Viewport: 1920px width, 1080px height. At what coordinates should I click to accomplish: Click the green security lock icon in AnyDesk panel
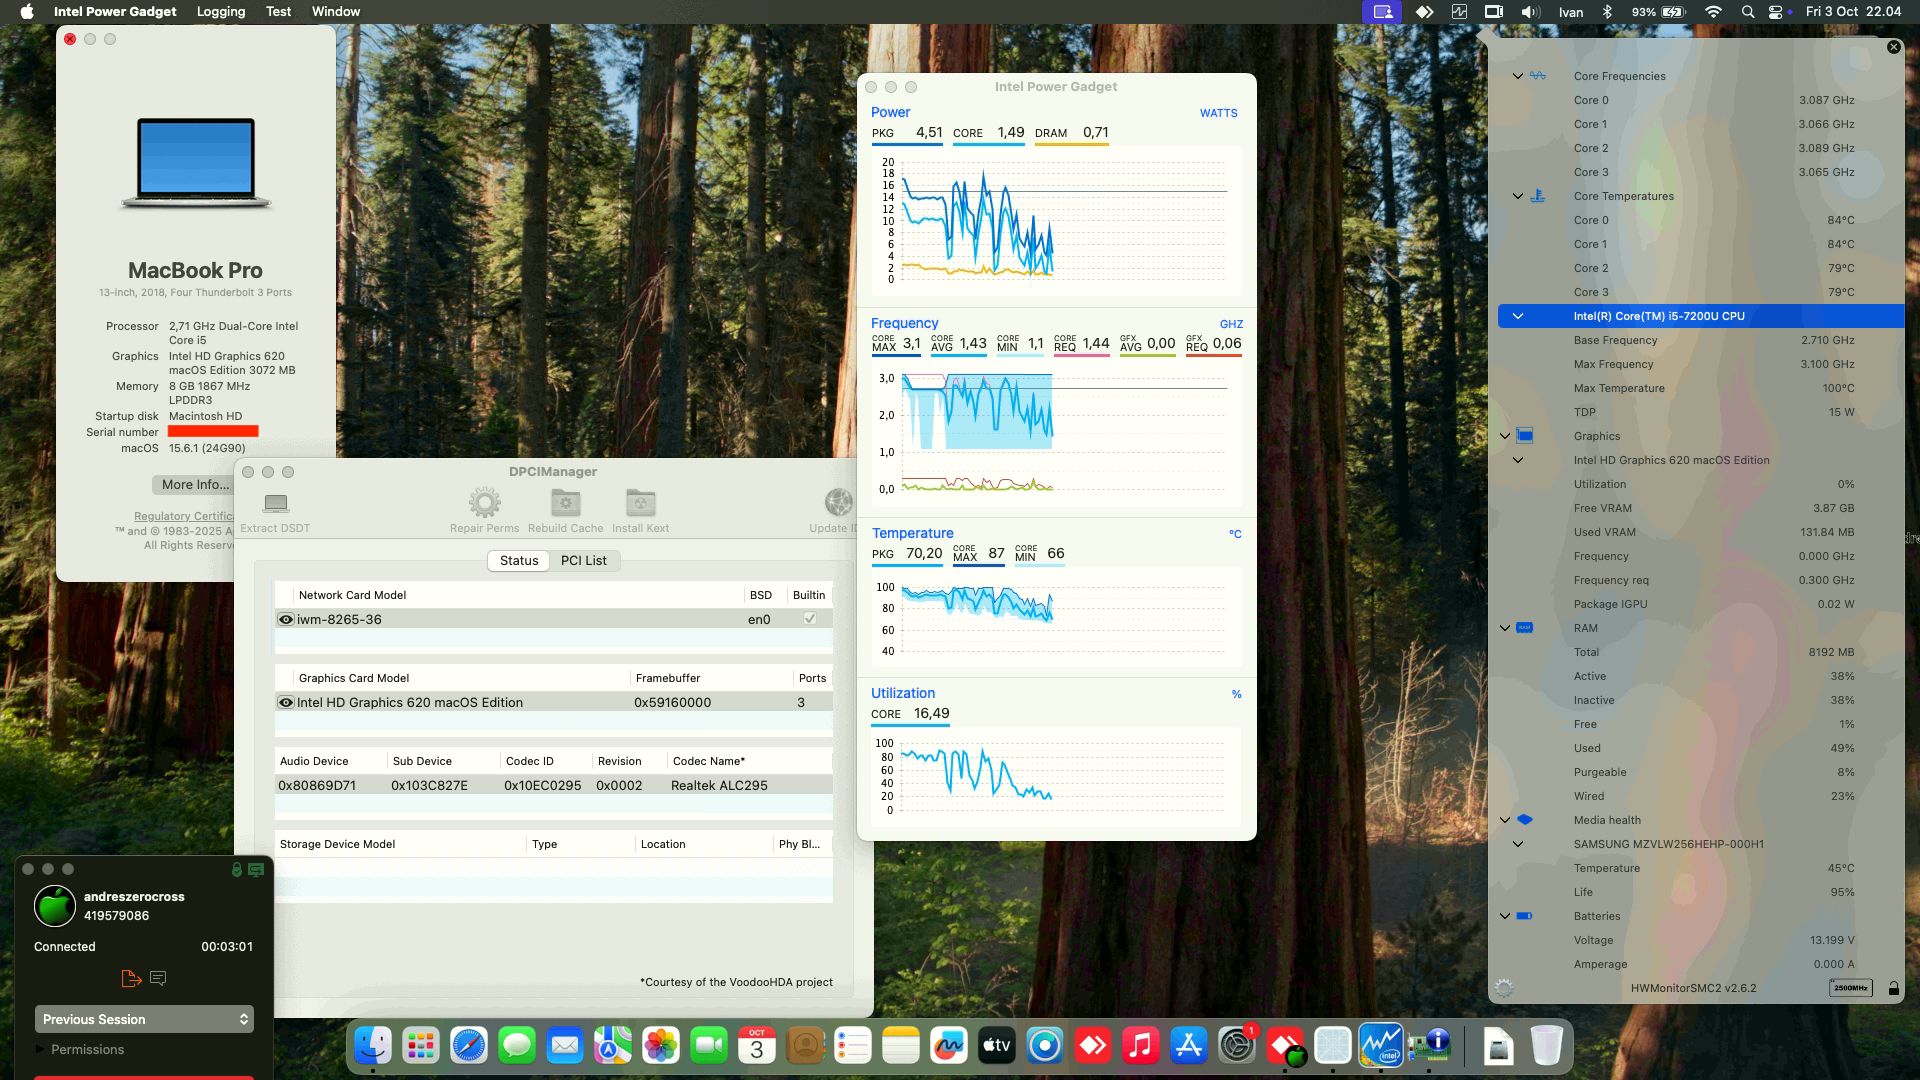click(x=237, y=870)
